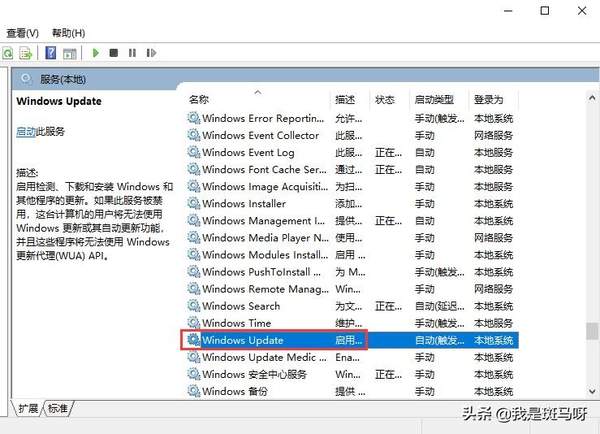Click 为 M... description of Windows PushToInstall
This screenshot has height=434, width=600.
[350, 272]
